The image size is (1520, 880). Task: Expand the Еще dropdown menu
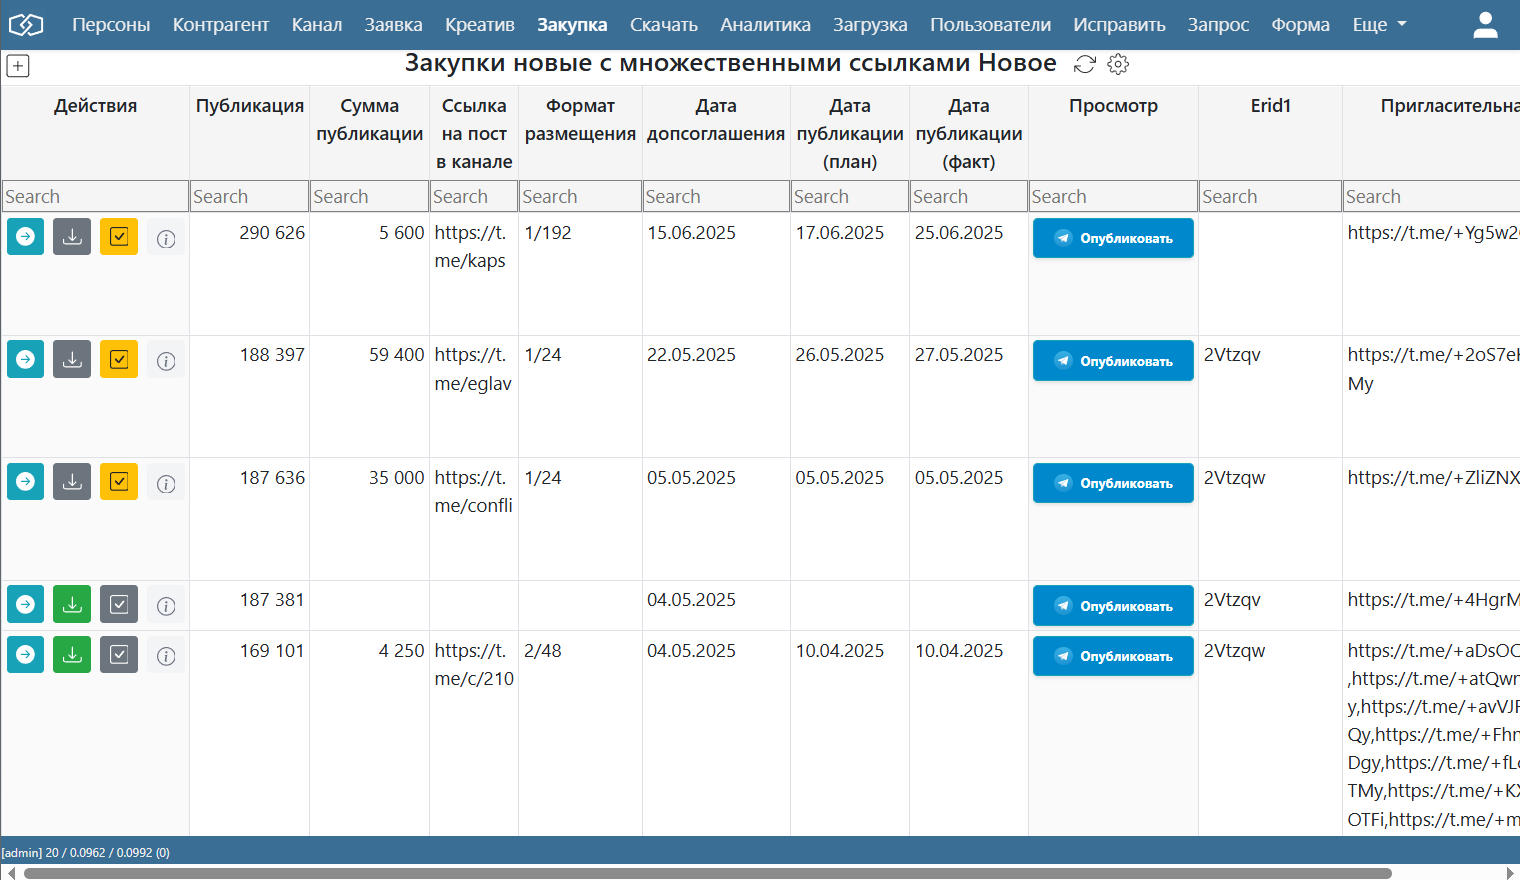click(x=1379, y=25)
